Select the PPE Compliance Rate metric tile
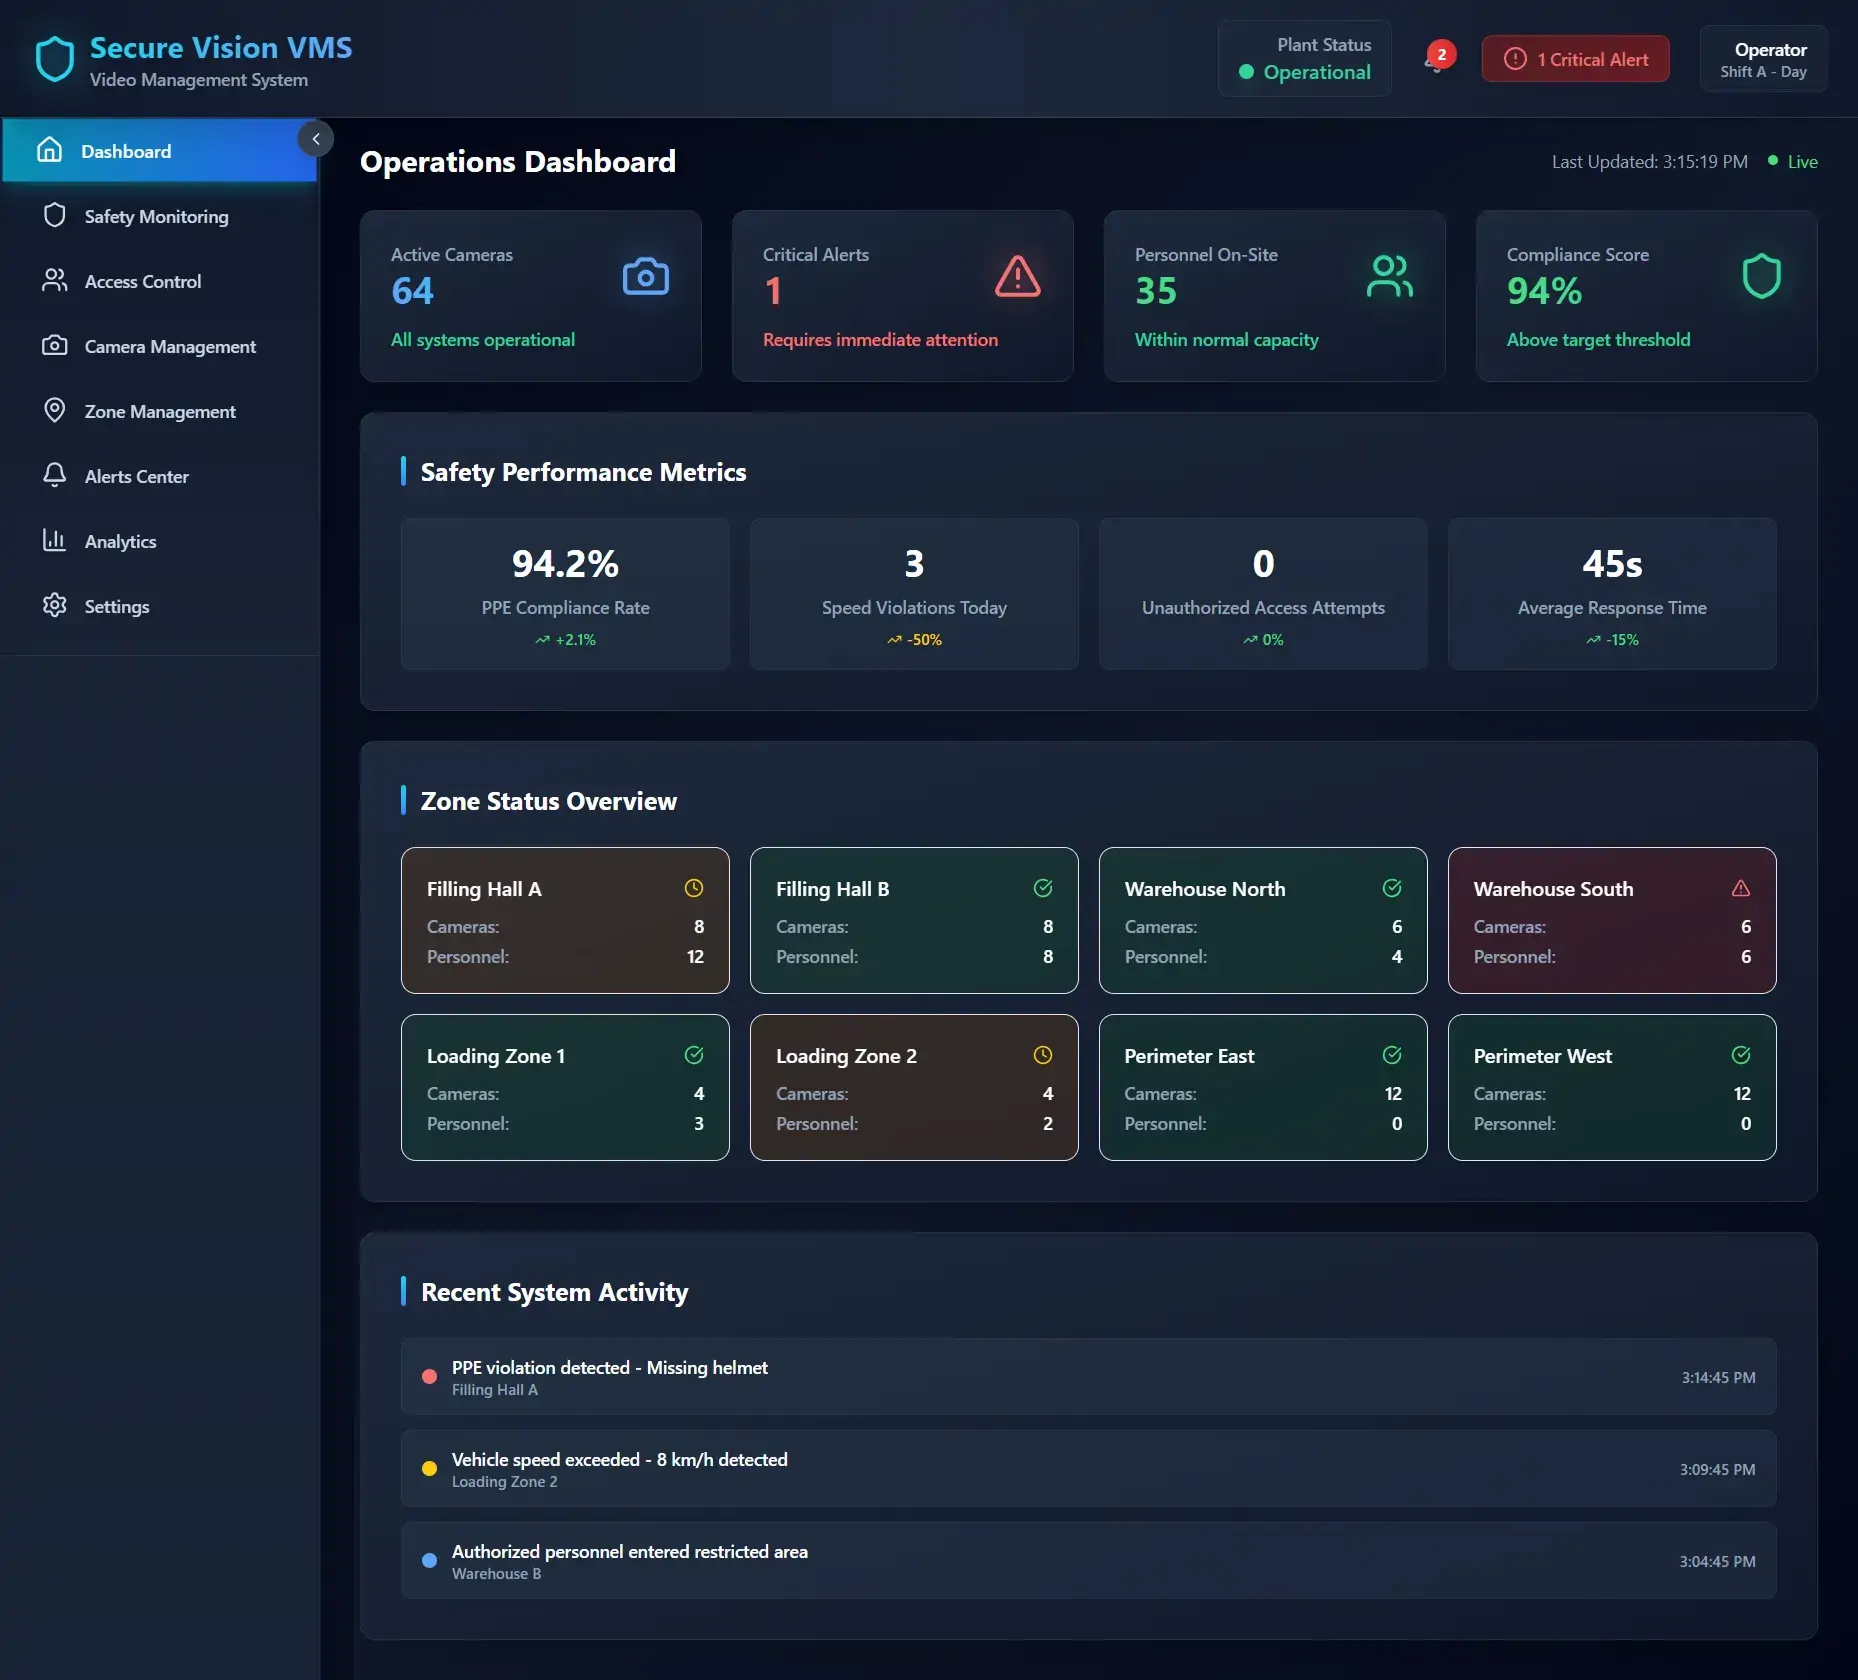 coord(565,594)
